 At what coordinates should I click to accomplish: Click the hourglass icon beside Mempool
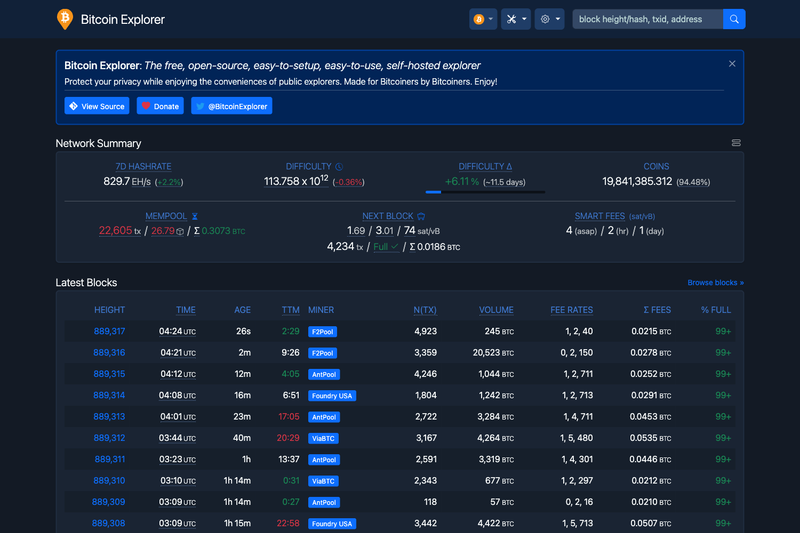[194, 216]
